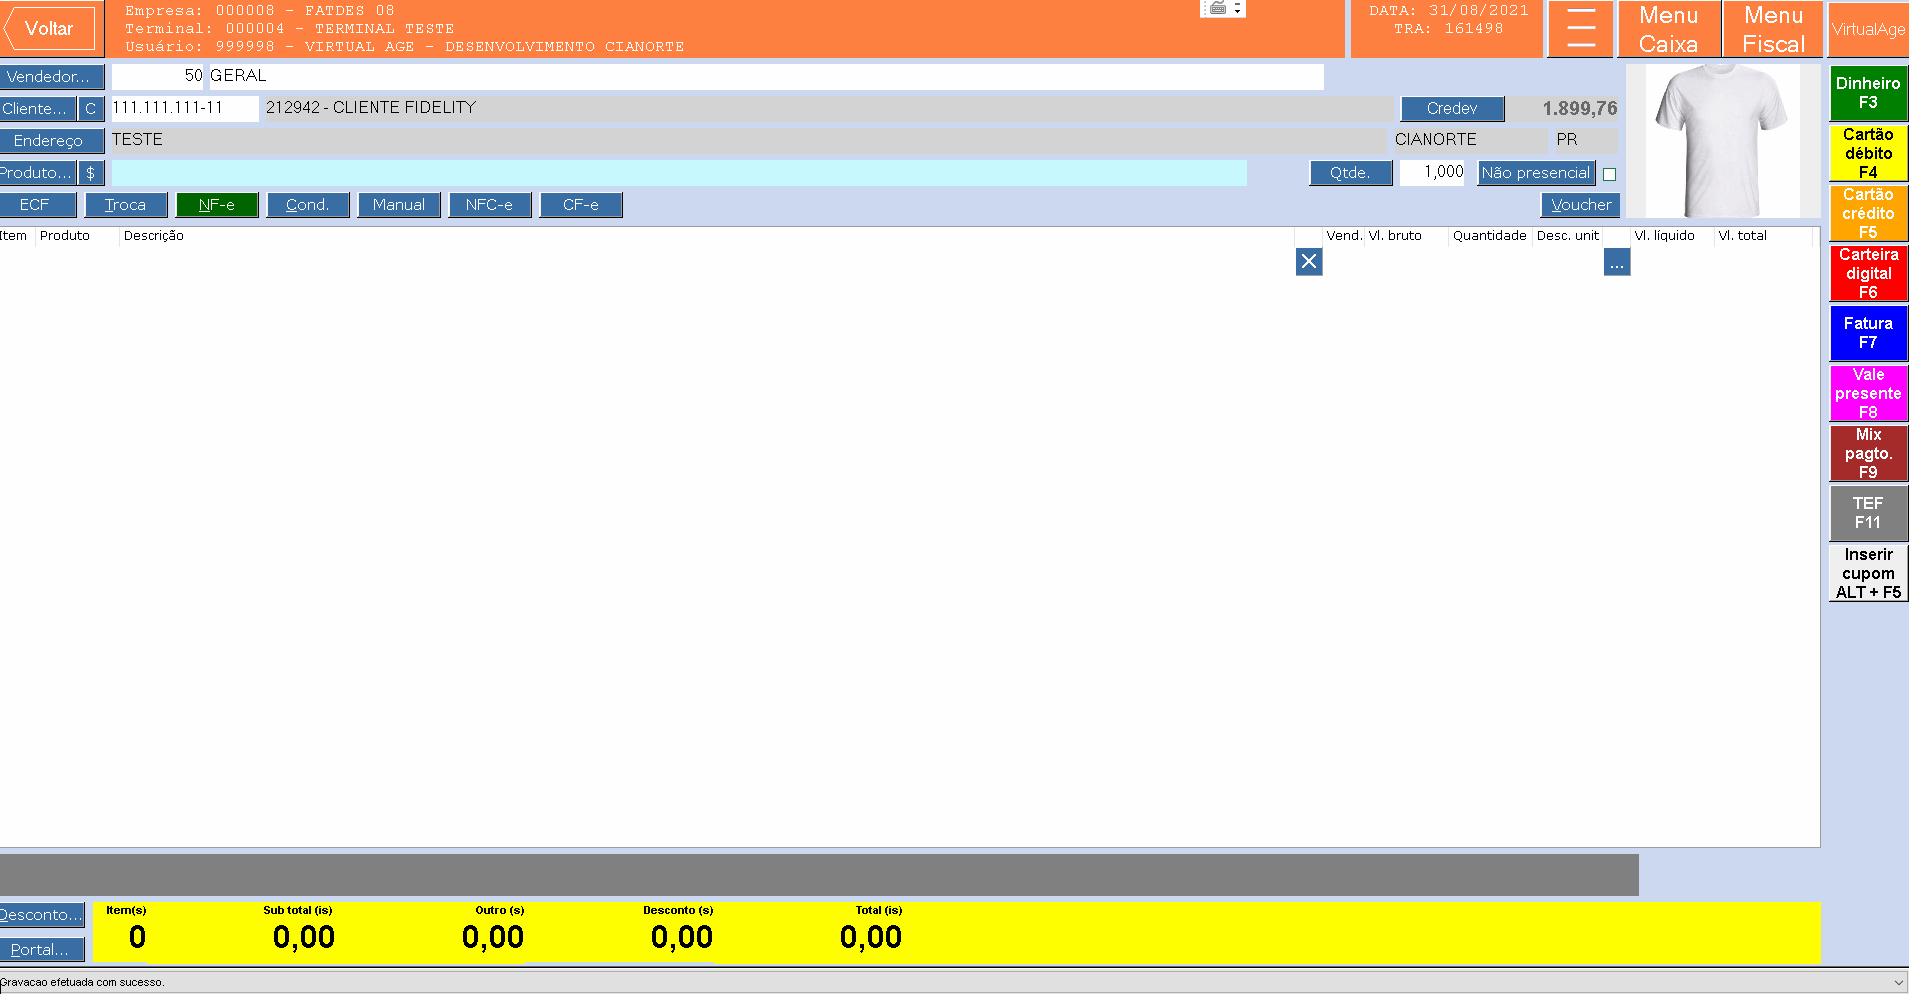This screenshot has height=994, width=1909.
Task: Open Cliente lookup
Action: pos(38,109)
